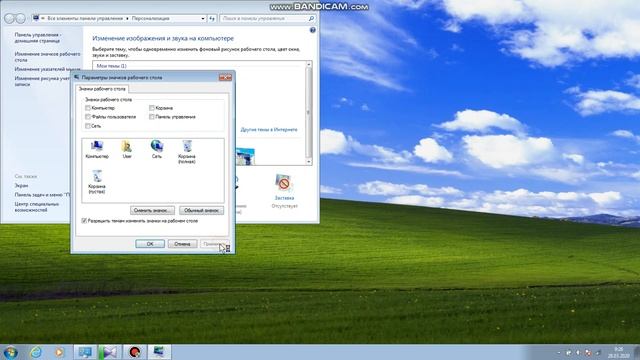Open Изменение указателей мыши link
Screen dimensions: 640x360
47,69
